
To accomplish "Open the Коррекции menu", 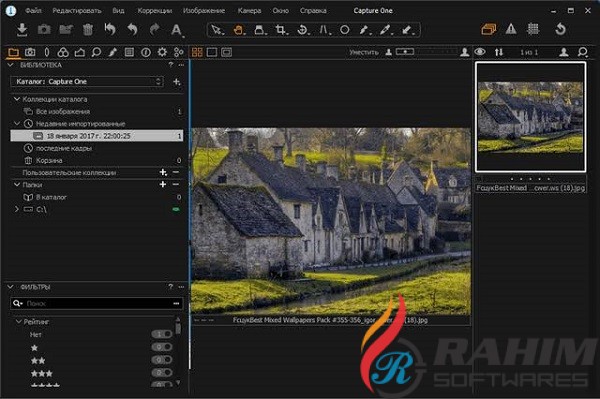I will pyautogui.click(x=155, y=11).
